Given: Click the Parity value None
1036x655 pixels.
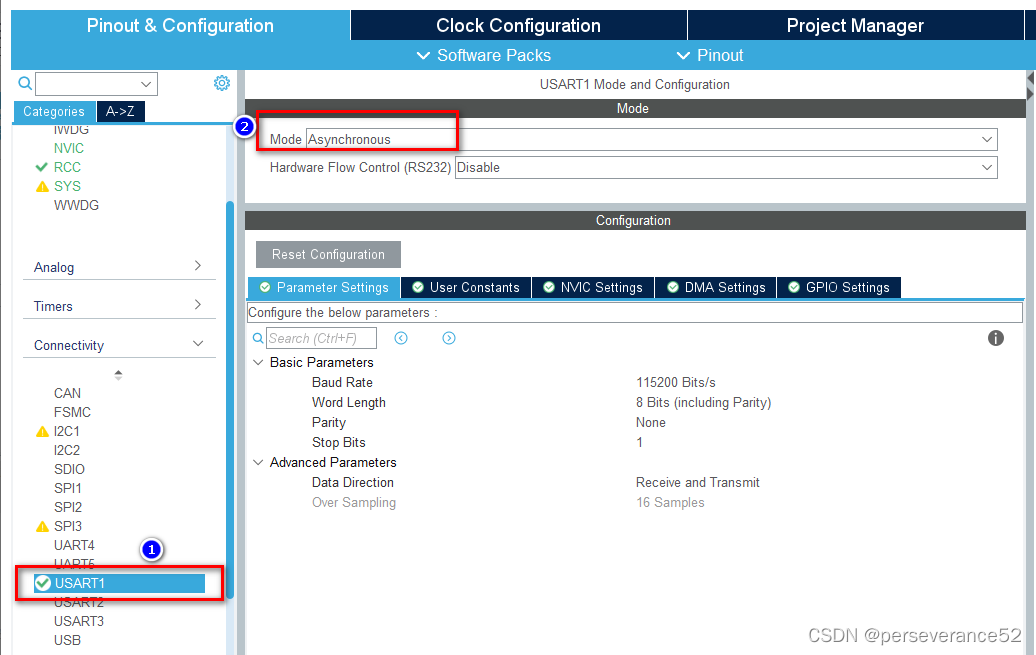Looking at the screenshot, I should click(651, 422).
